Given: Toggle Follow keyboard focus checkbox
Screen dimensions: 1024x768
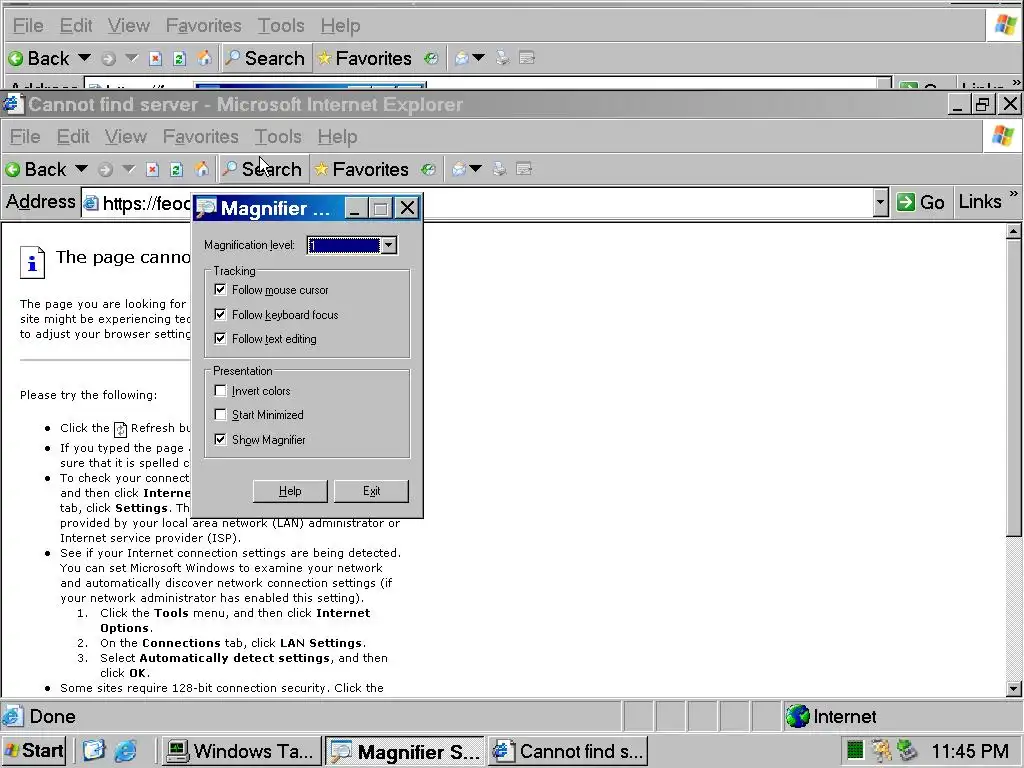Looking at the screenshot, I should [220, 314].
